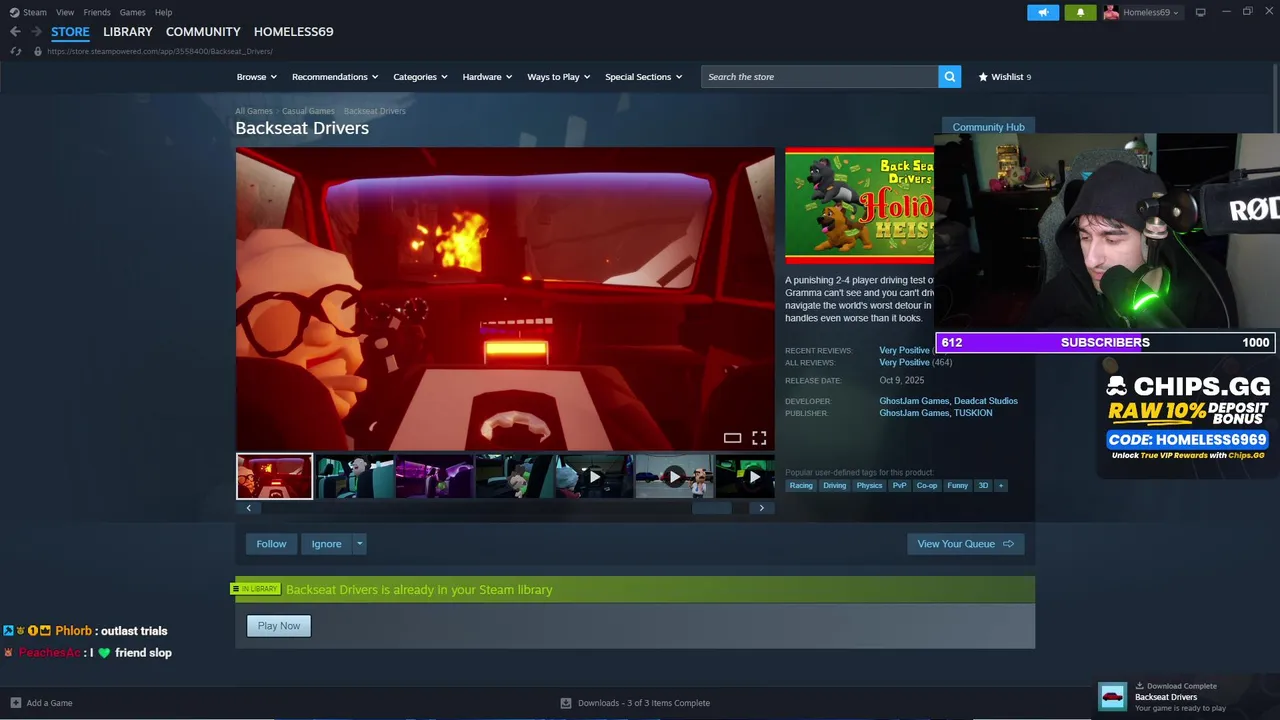This screenshot has width=1280, height=720.
Task: Select the Racing tag
Action: 801,485
